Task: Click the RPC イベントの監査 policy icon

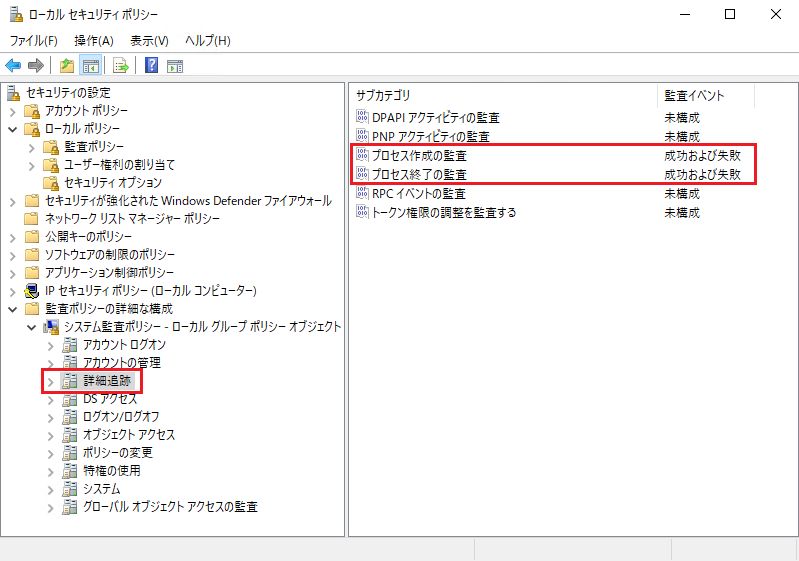Action: pos(362,193)
